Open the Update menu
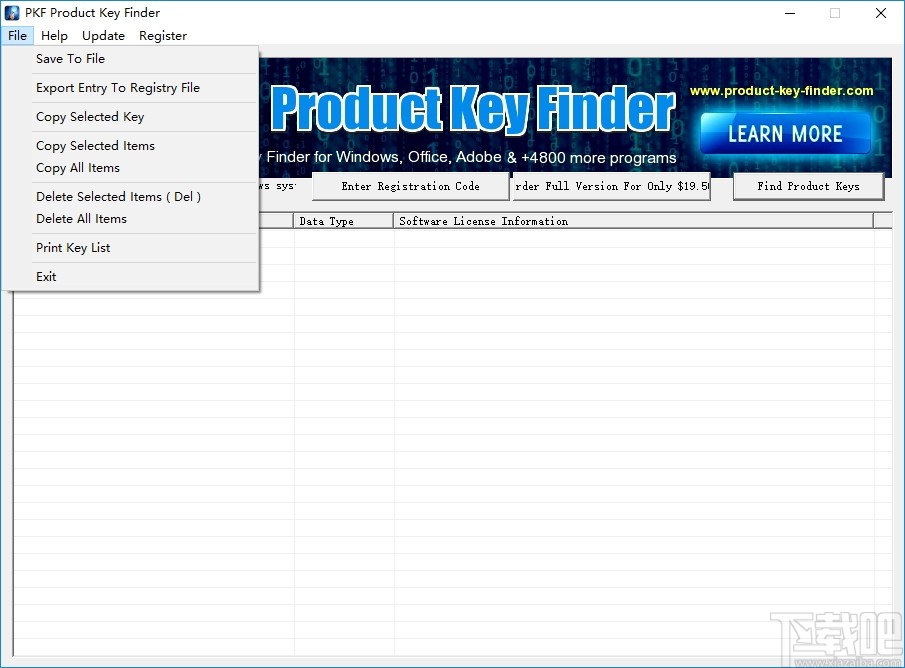 (x=103, y=35)
